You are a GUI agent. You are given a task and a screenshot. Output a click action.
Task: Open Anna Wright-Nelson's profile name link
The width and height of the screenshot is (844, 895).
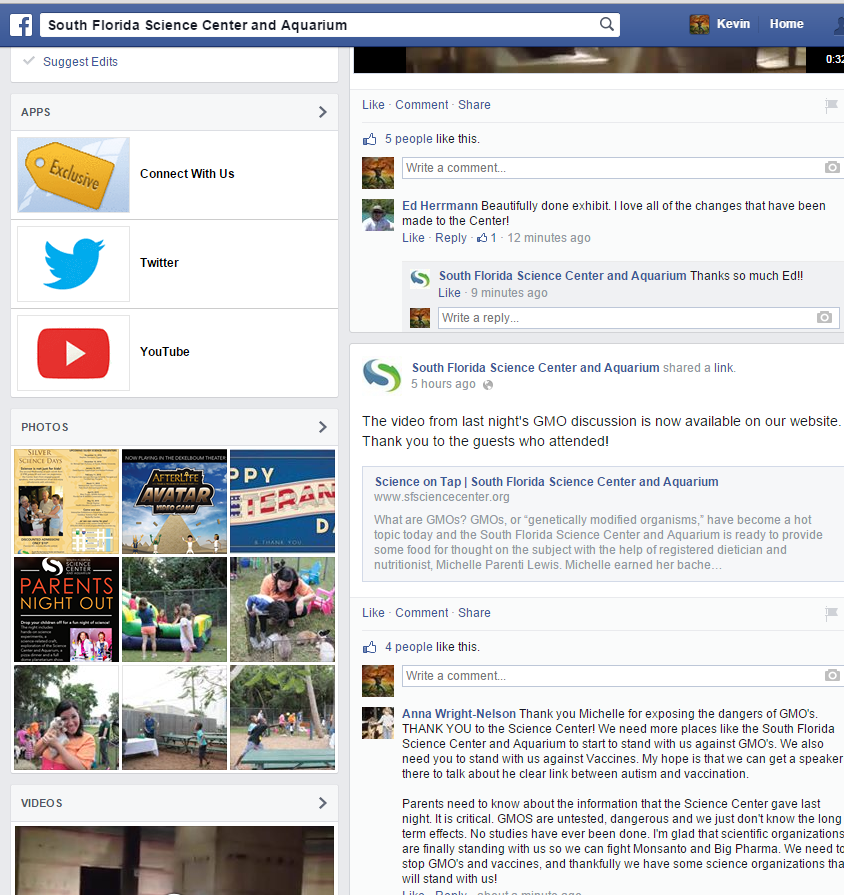[459, 713]
